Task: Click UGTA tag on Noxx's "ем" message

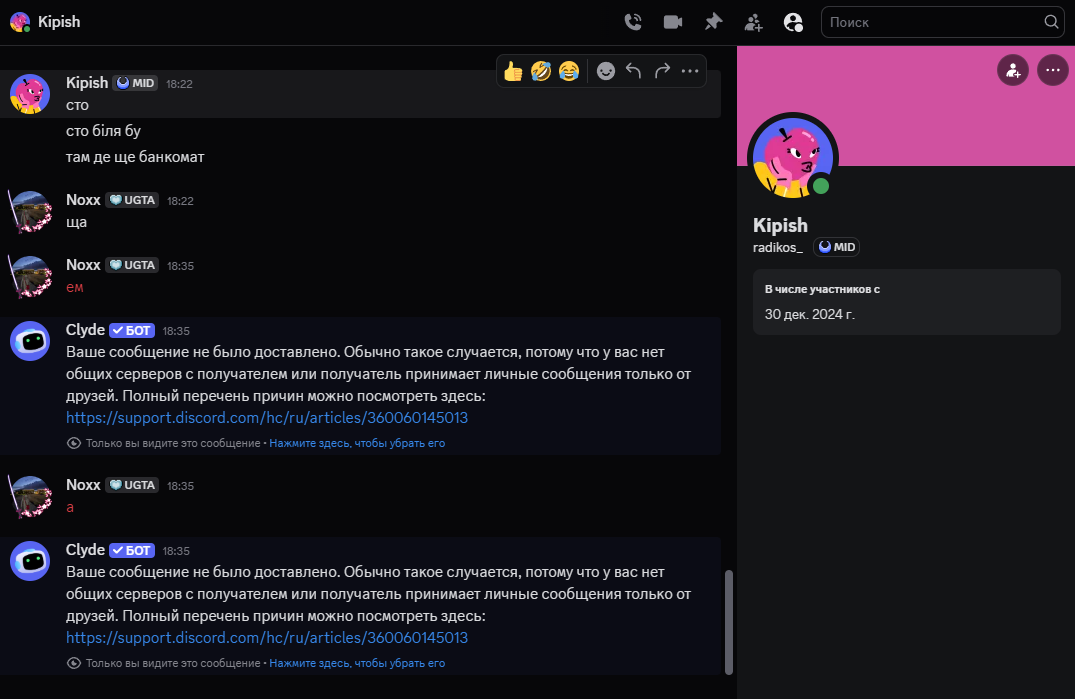Action: point(132,265)
